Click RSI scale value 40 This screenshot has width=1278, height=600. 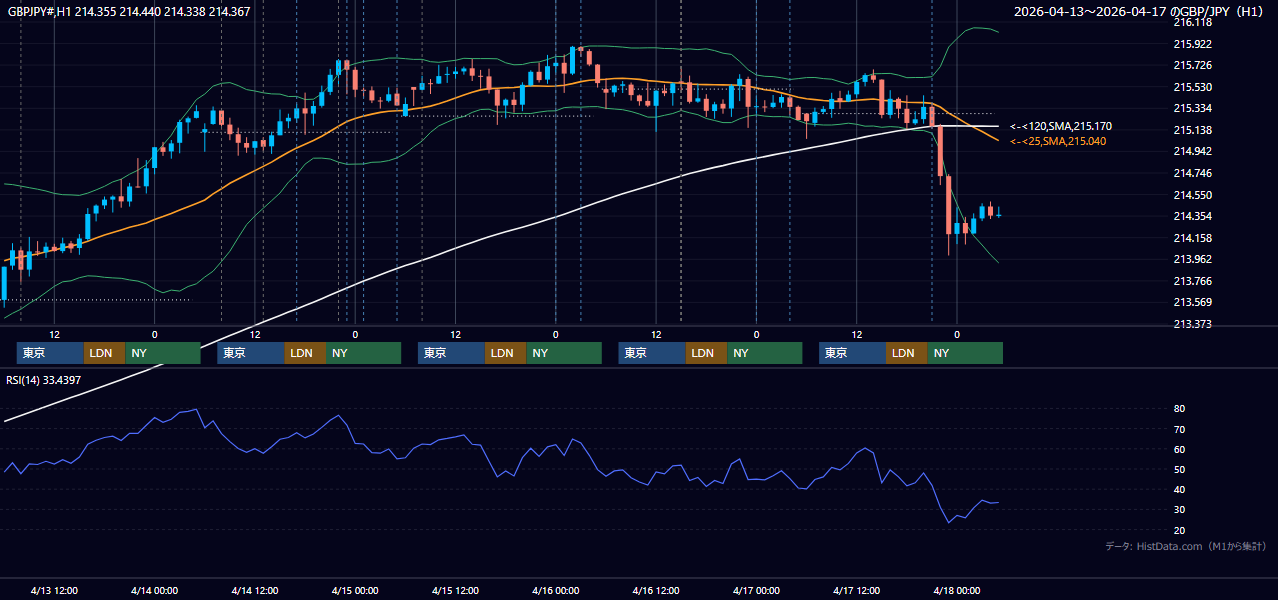click(1180, 489)
